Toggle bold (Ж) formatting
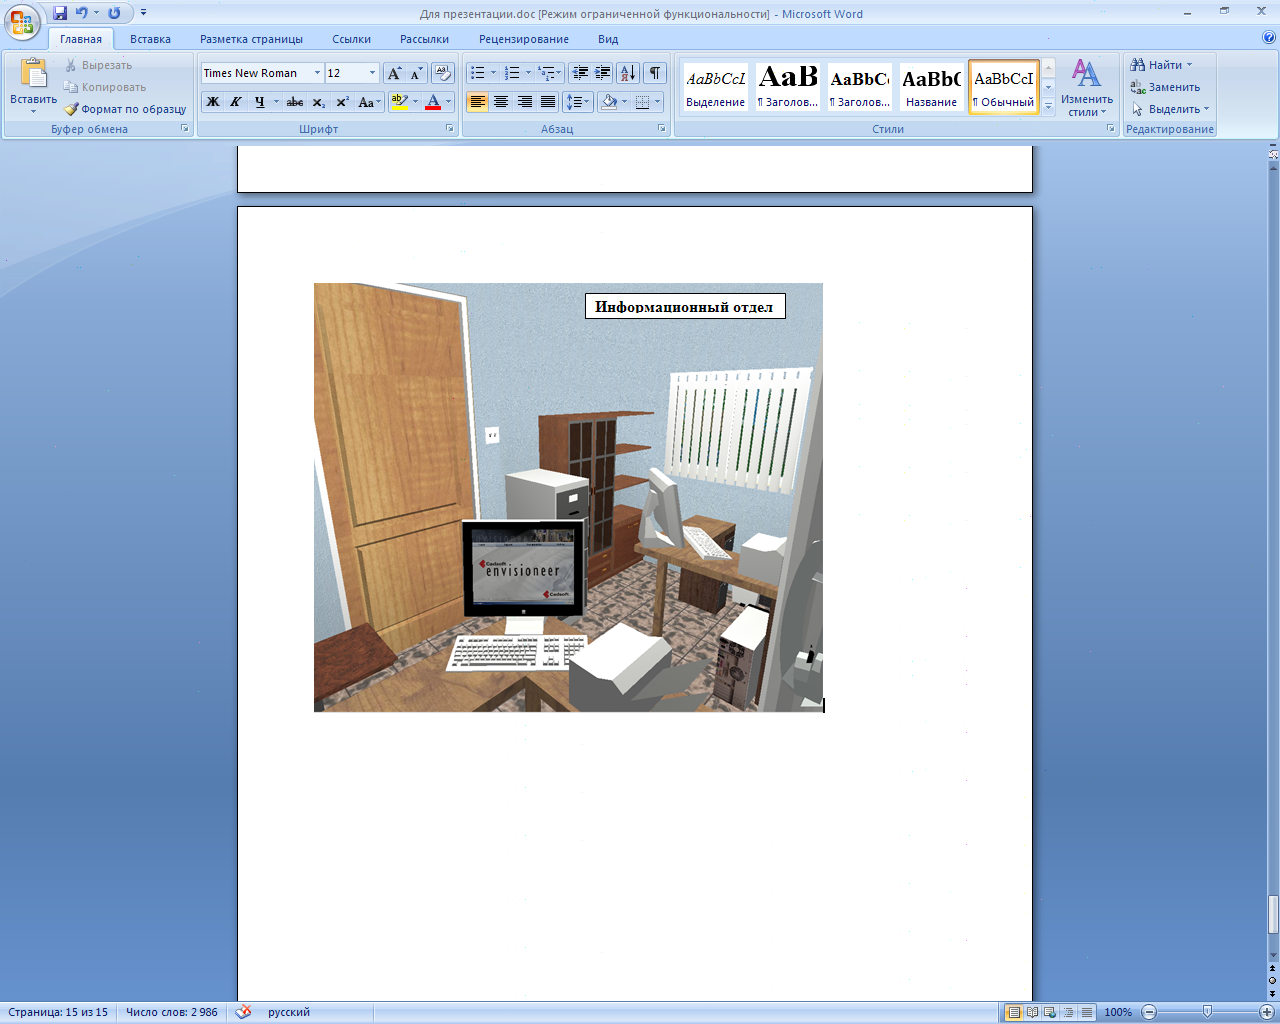This screenshot has width=1280, height=1024. (x=213, y=102)
